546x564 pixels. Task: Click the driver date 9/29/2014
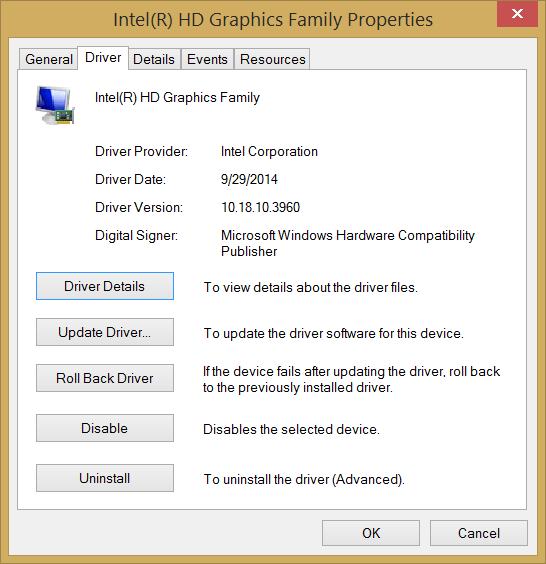[x=249, y=179]
